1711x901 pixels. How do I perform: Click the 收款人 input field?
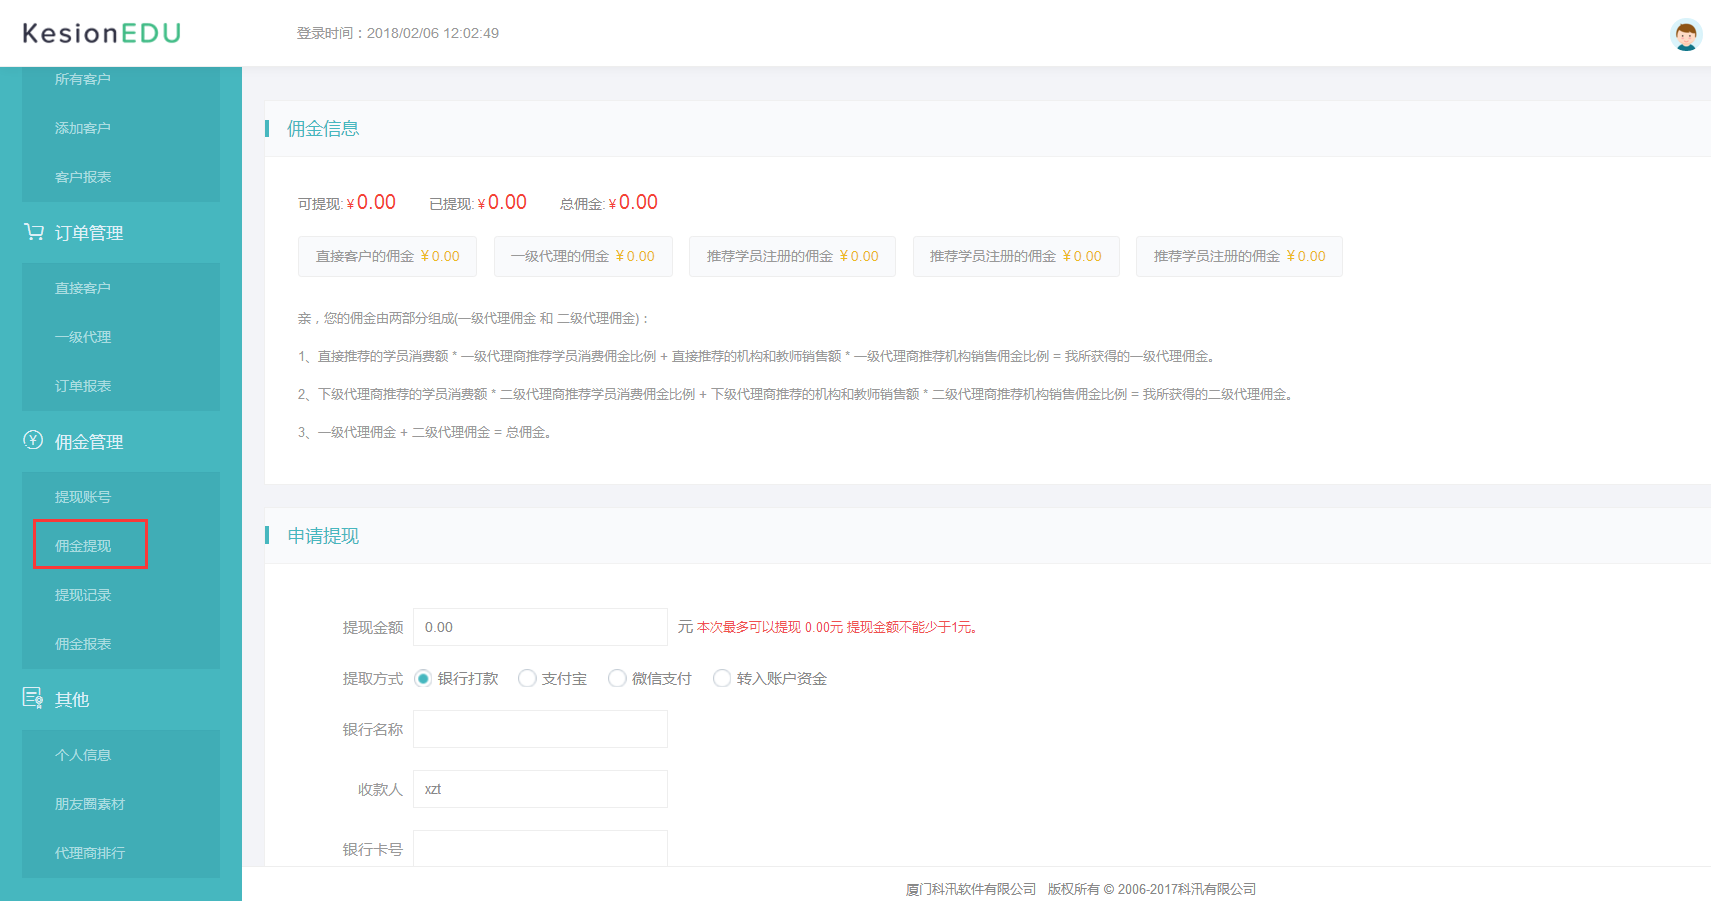(x=540, y=789)
